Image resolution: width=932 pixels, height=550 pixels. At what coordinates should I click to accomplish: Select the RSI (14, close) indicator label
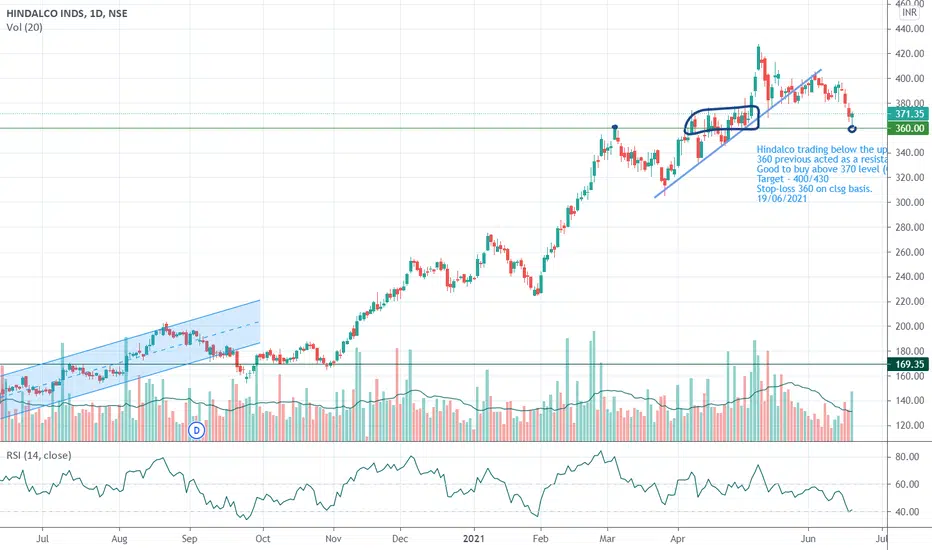coord(39,455)
